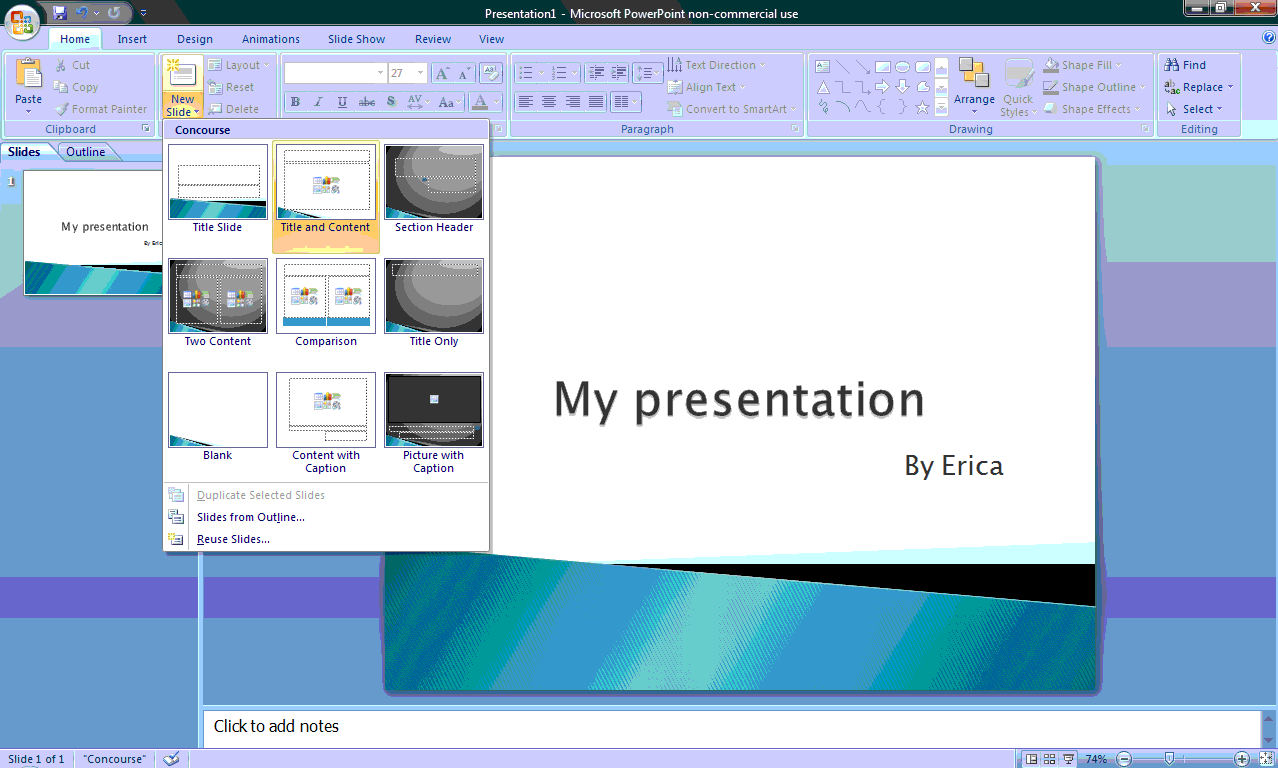Click the Text Direction icon

pos(716,64)
